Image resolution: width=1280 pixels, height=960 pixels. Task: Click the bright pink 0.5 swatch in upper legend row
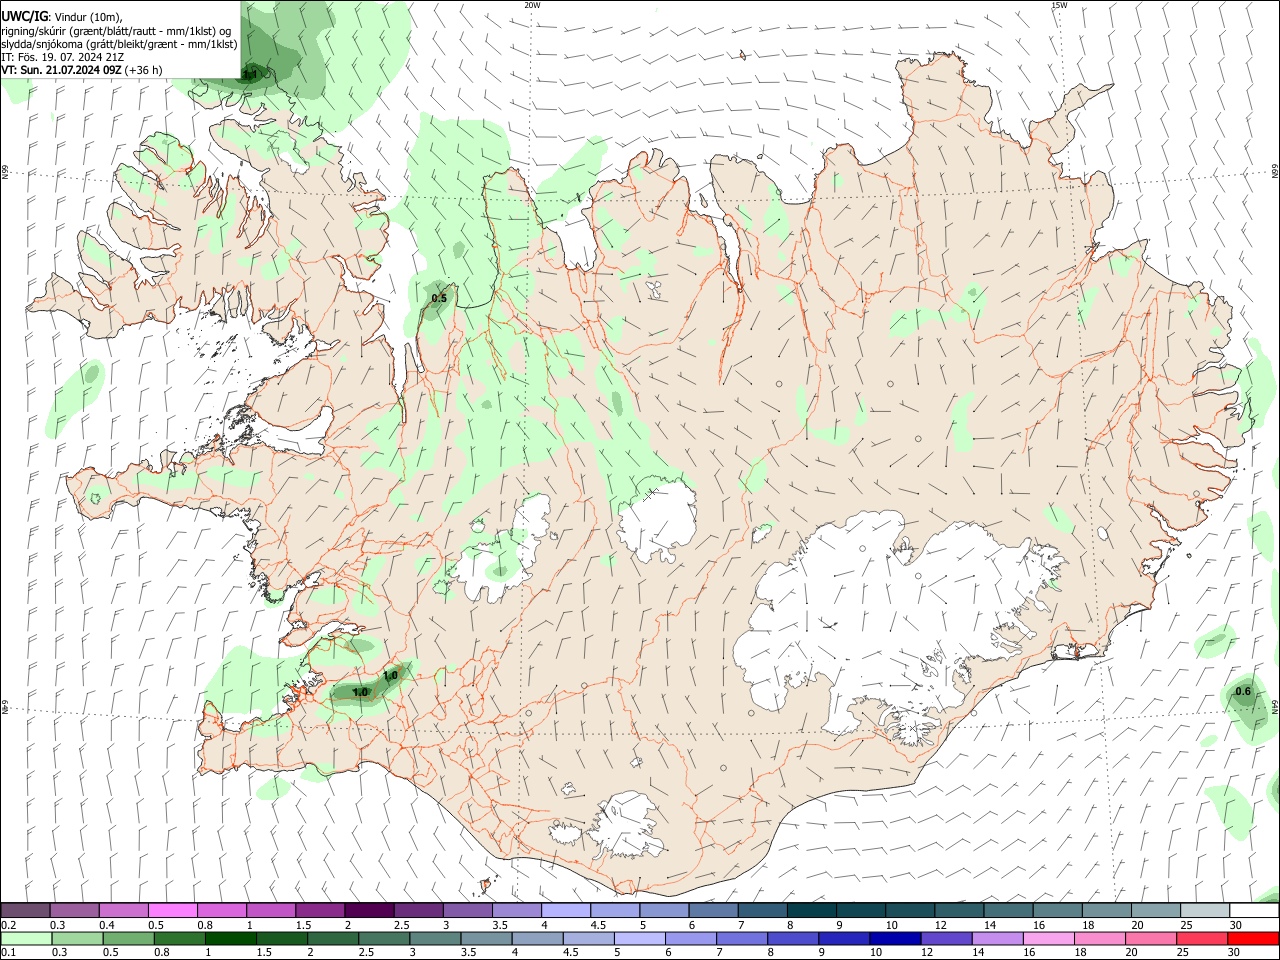pos(172,911)
